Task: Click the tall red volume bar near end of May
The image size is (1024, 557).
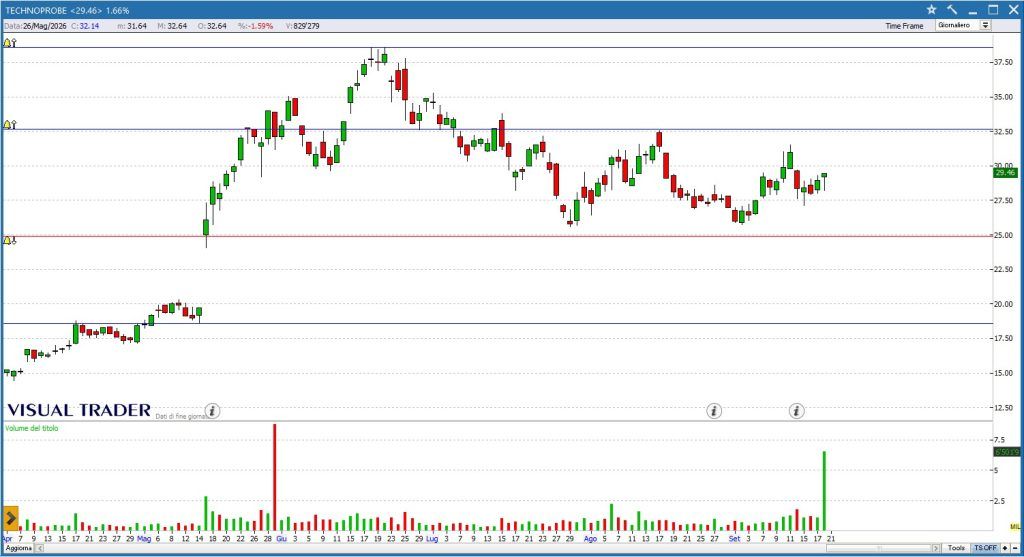Action: 275,477
